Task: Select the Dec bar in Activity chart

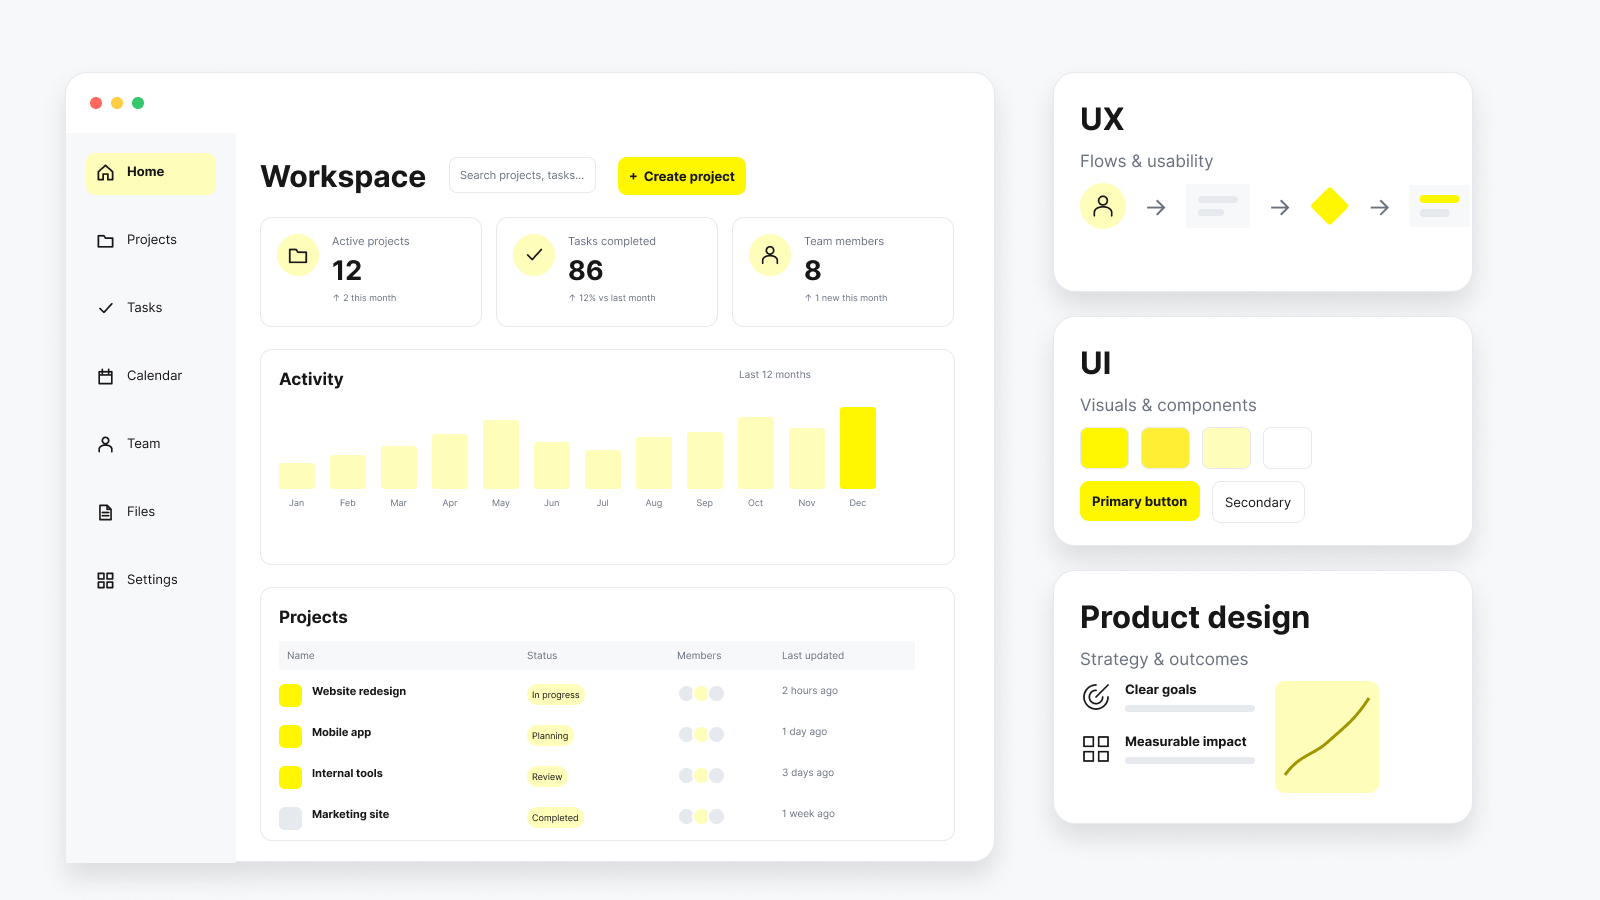Action: coord(858,448)
